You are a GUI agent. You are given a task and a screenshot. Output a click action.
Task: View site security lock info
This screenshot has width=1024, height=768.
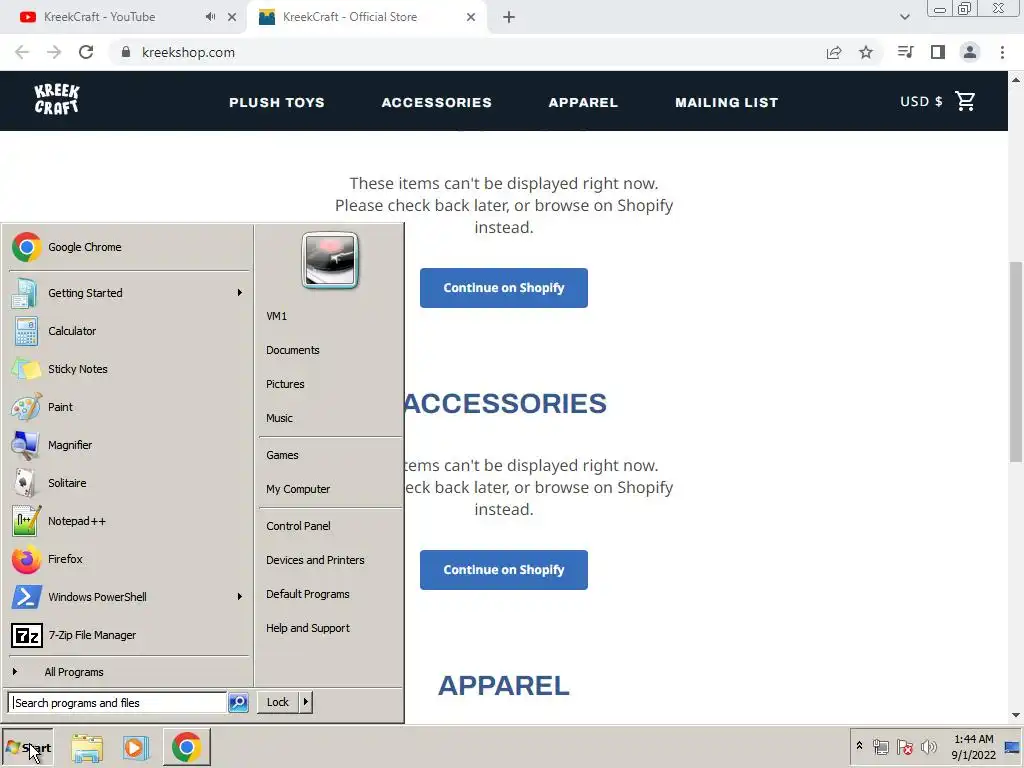126,52
